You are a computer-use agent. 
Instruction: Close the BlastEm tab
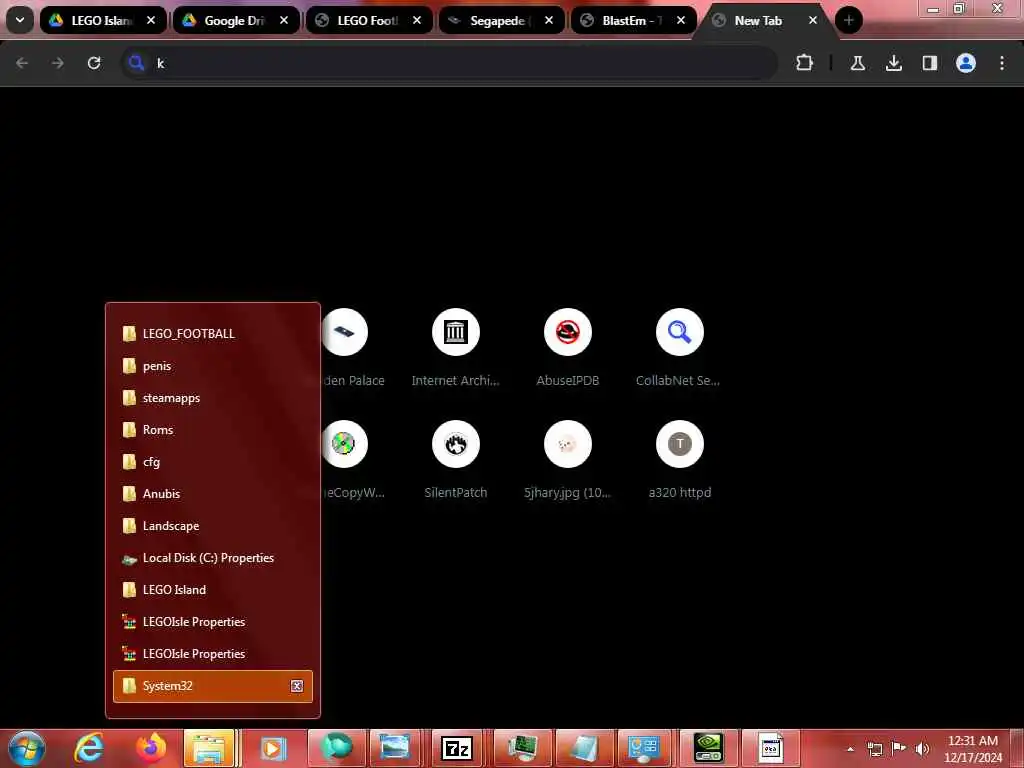681,20
